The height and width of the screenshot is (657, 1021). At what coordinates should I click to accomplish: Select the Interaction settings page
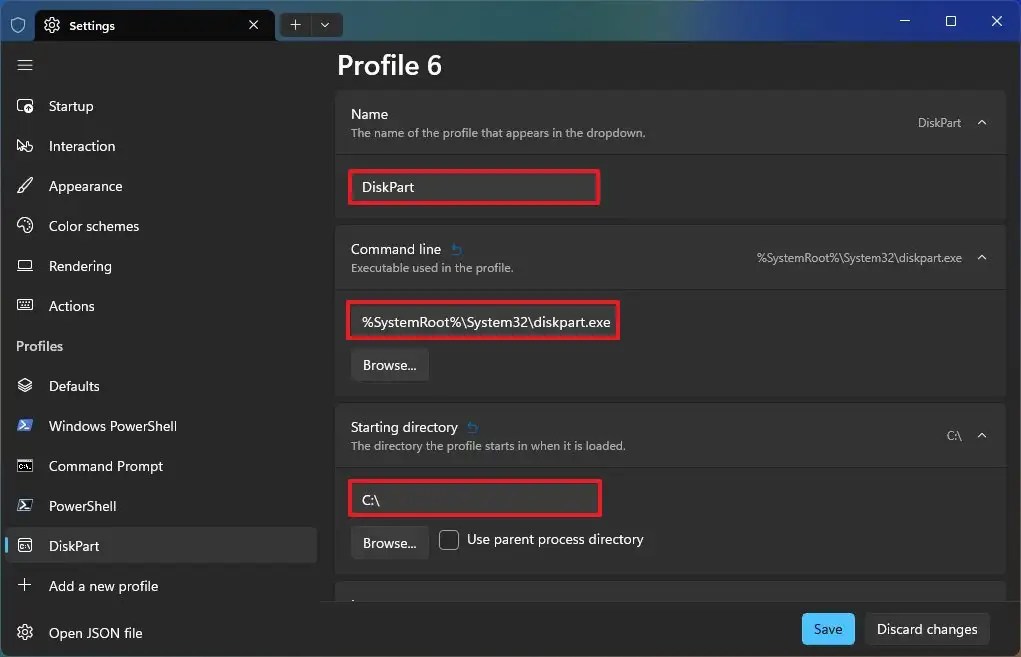[81, 146]
